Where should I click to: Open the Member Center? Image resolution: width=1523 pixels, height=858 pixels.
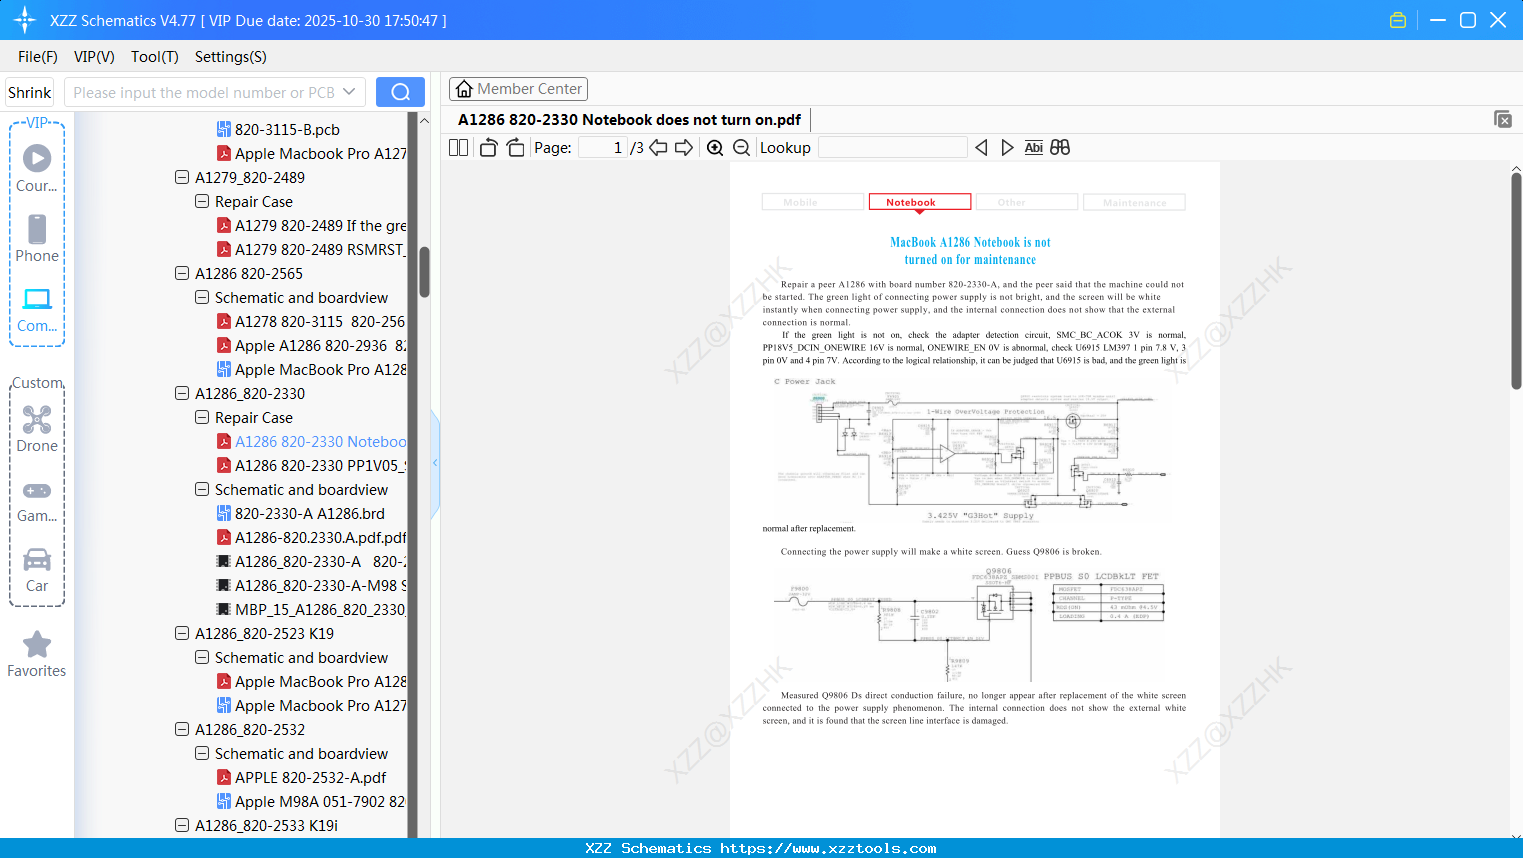pyautogui.click(x=518, y=89)
